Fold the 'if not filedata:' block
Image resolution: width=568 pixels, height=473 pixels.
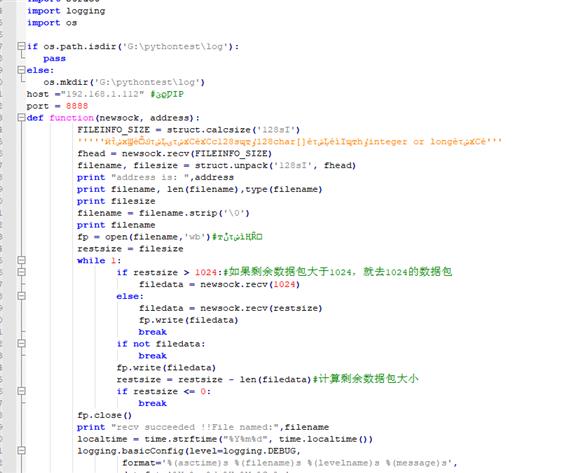(21, 343)
